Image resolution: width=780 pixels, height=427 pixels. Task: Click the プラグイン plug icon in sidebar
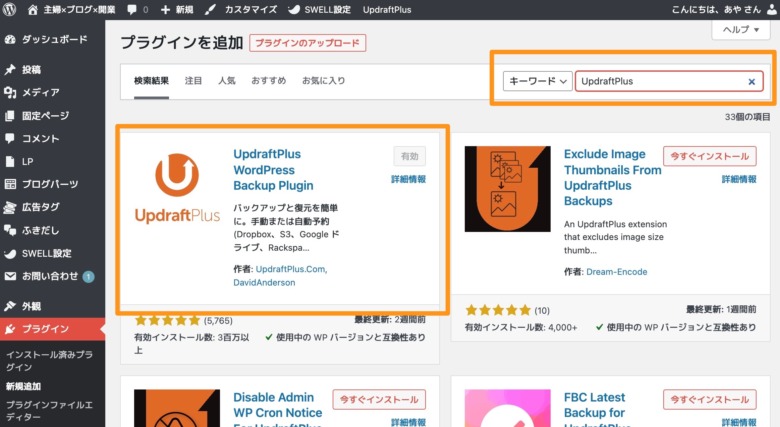pos(10,329)
